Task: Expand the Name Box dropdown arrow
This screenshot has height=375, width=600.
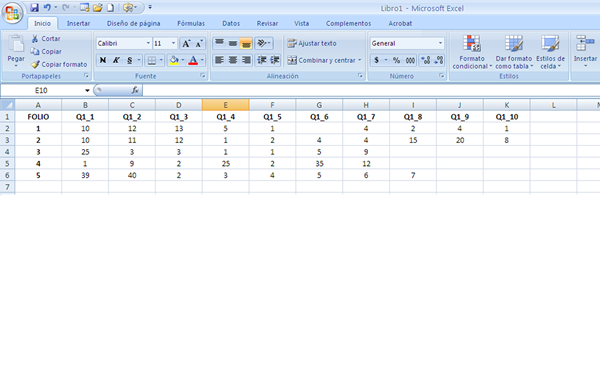Action: [87, 90]
